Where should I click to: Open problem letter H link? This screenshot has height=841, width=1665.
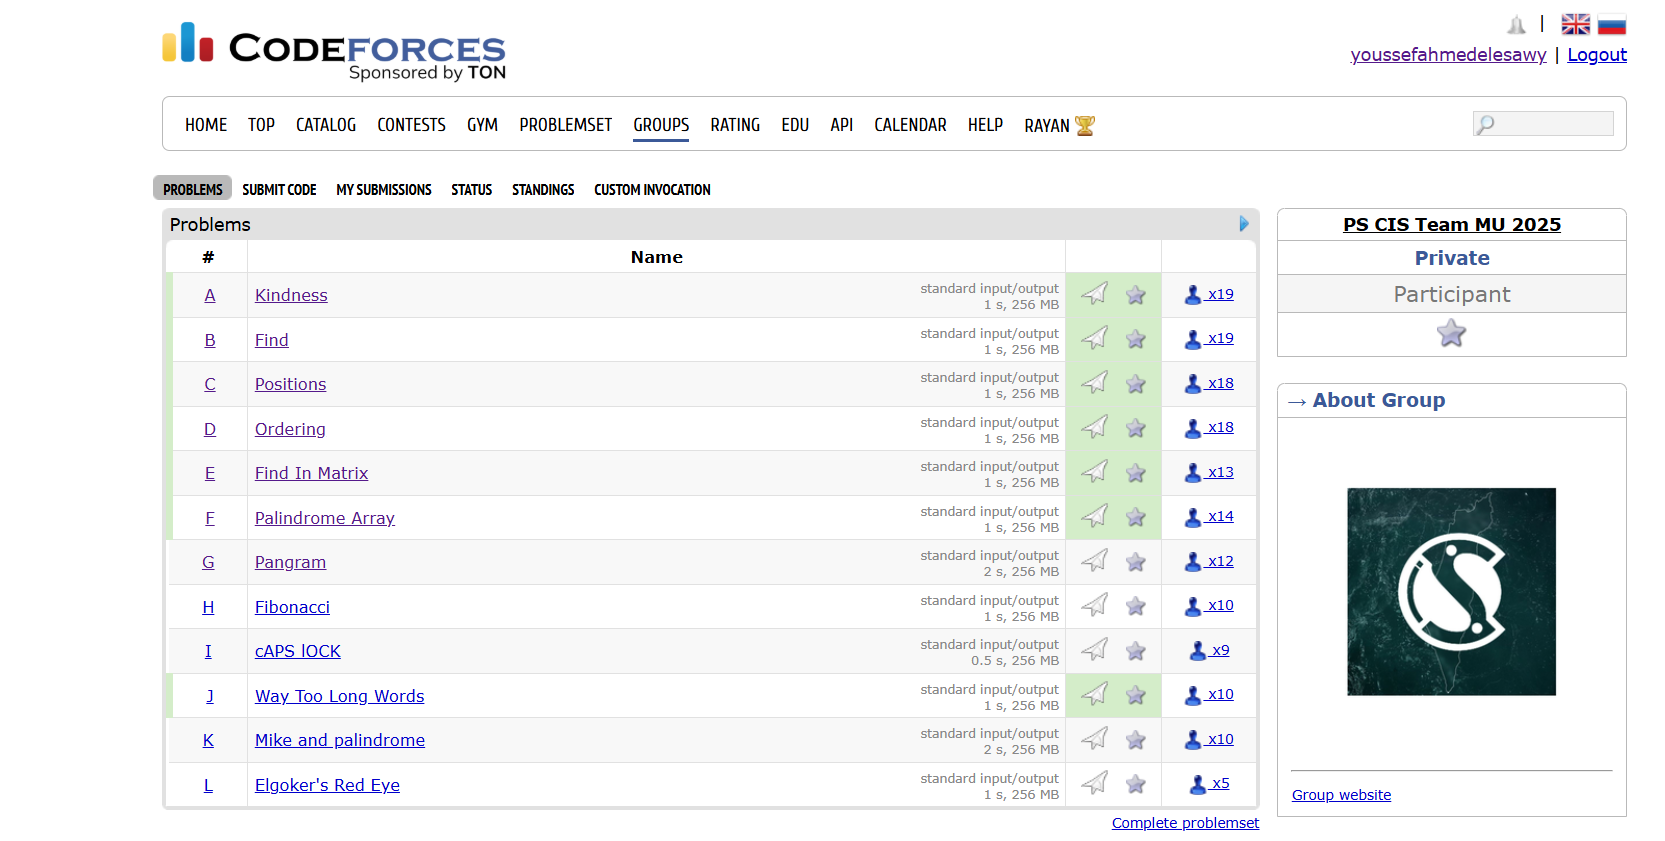(x=208, y=607)
